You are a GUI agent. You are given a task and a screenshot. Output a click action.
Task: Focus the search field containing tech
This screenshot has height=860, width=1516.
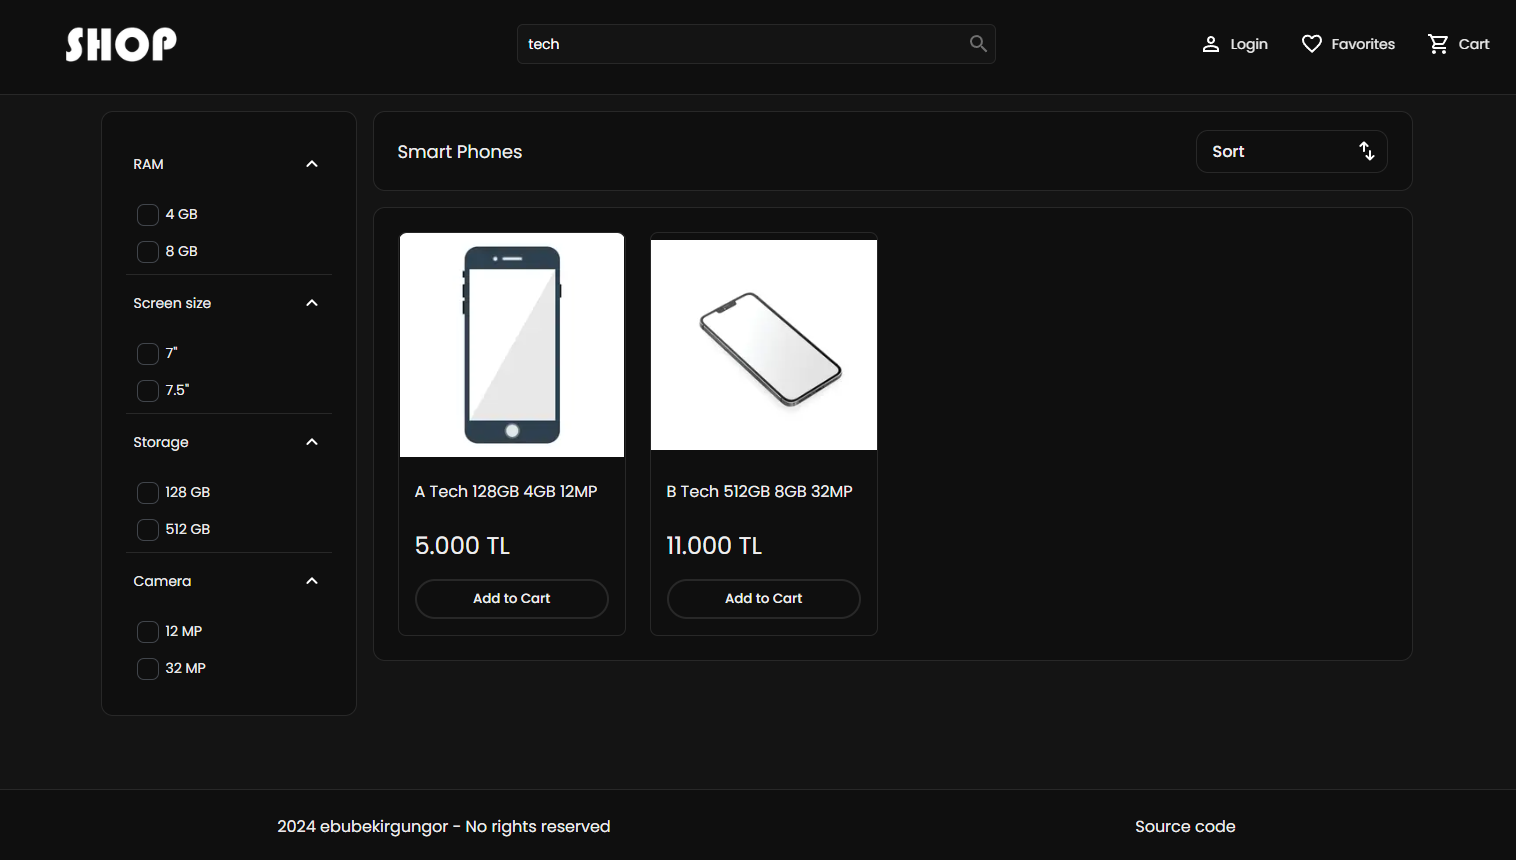pyautogui.click(x=756, y=44)
